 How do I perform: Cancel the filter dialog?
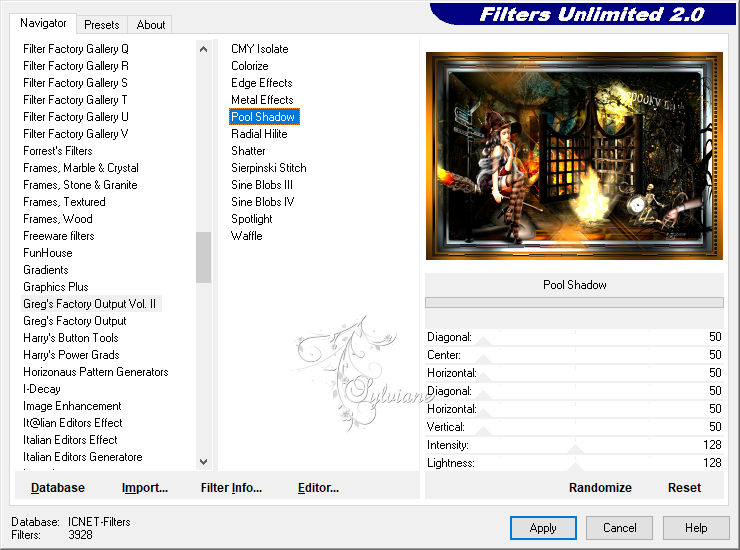click(x=619, y=527)
